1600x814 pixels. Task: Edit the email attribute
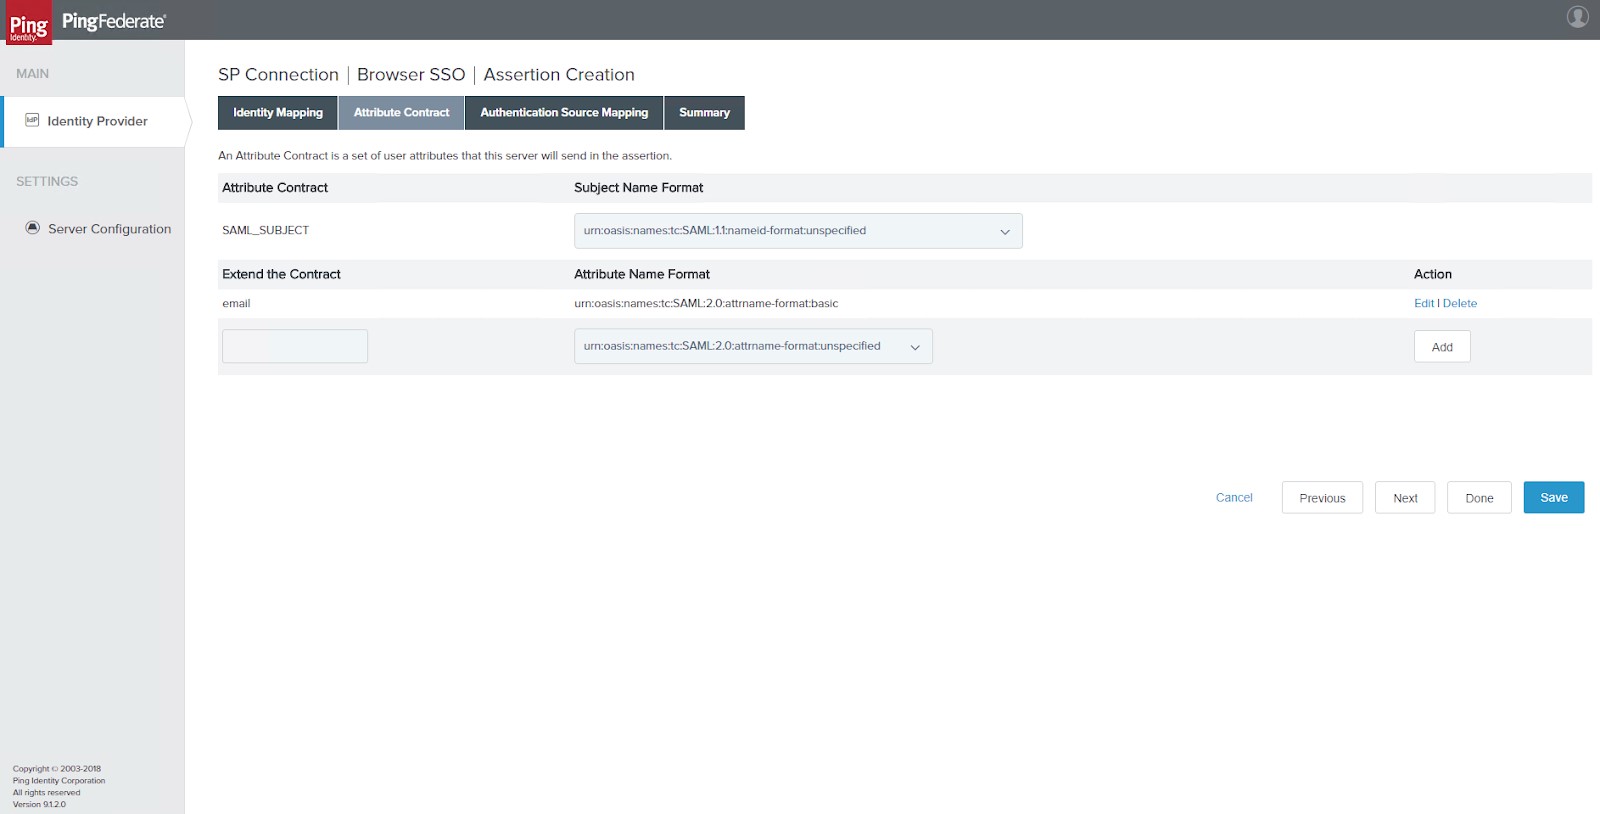click(x=1423, y=304)
